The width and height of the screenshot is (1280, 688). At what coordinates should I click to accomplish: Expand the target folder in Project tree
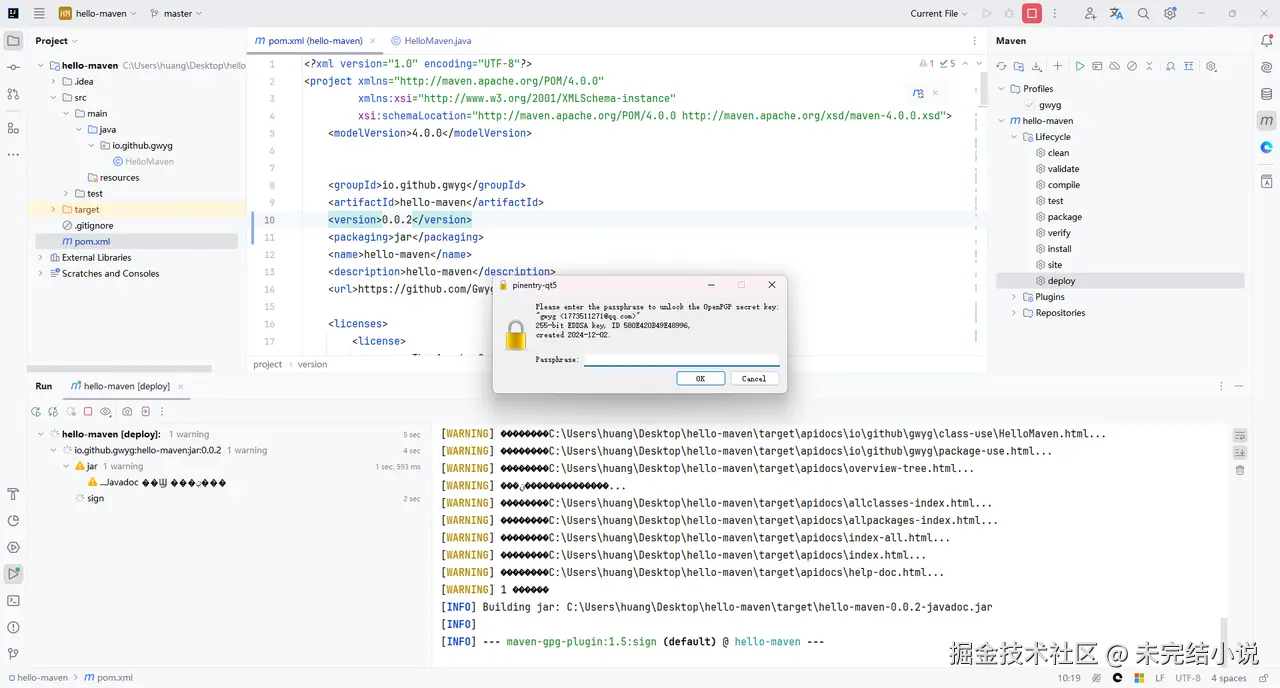point(54,210)
